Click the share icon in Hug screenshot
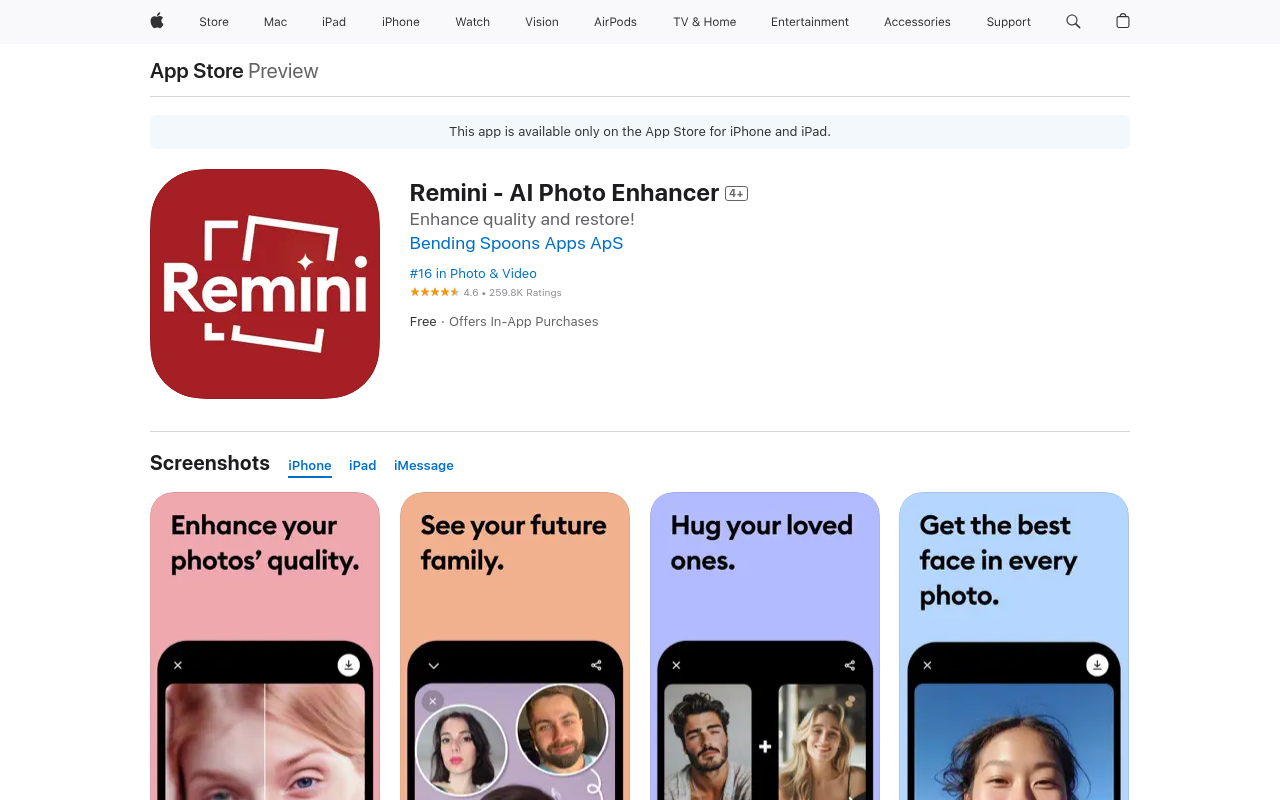The height and width of the screenshot is (800, 1280). pyautogui.click(x=849, y=665)
